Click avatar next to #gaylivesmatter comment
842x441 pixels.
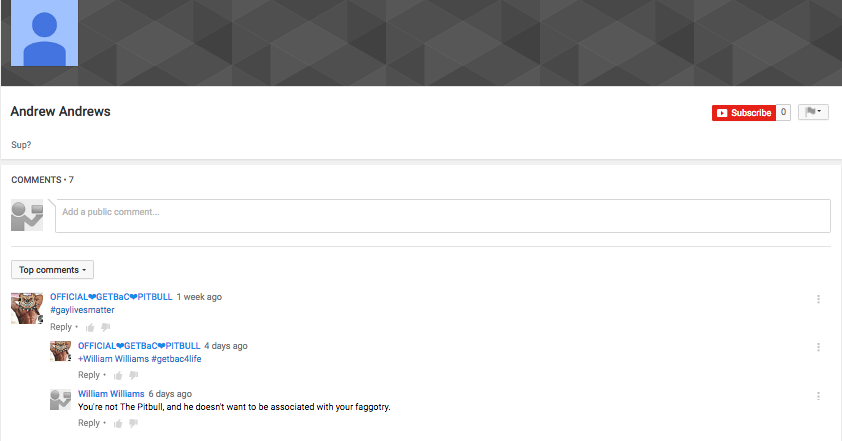pos(27,308)
